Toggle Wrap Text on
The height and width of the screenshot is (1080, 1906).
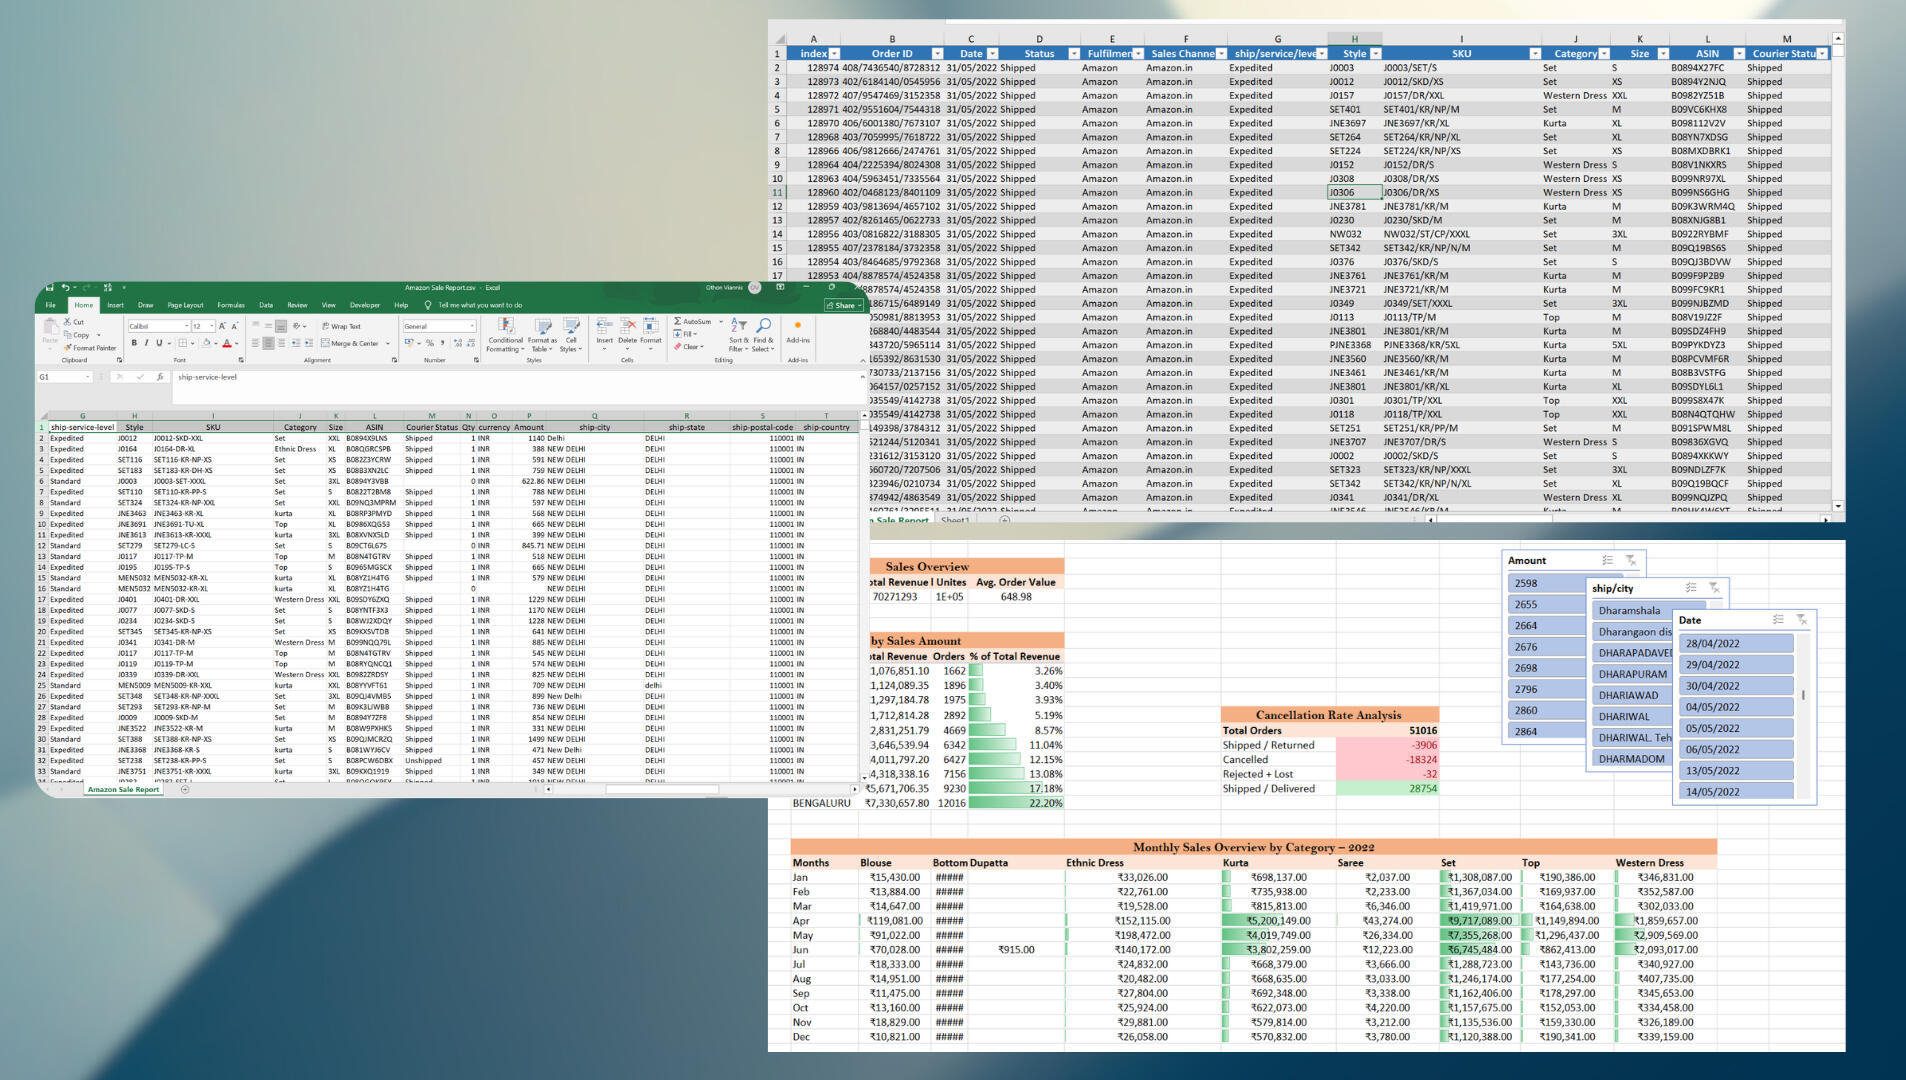coord(341,327)
